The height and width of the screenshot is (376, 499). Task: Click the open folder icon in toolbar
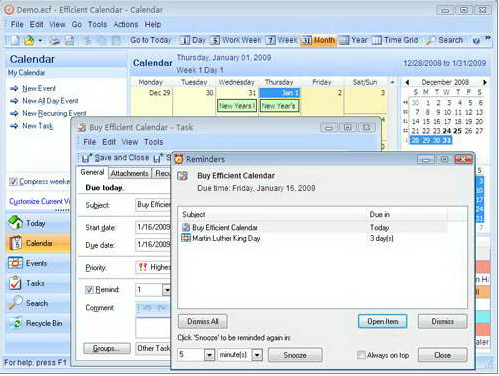point(29,40)
